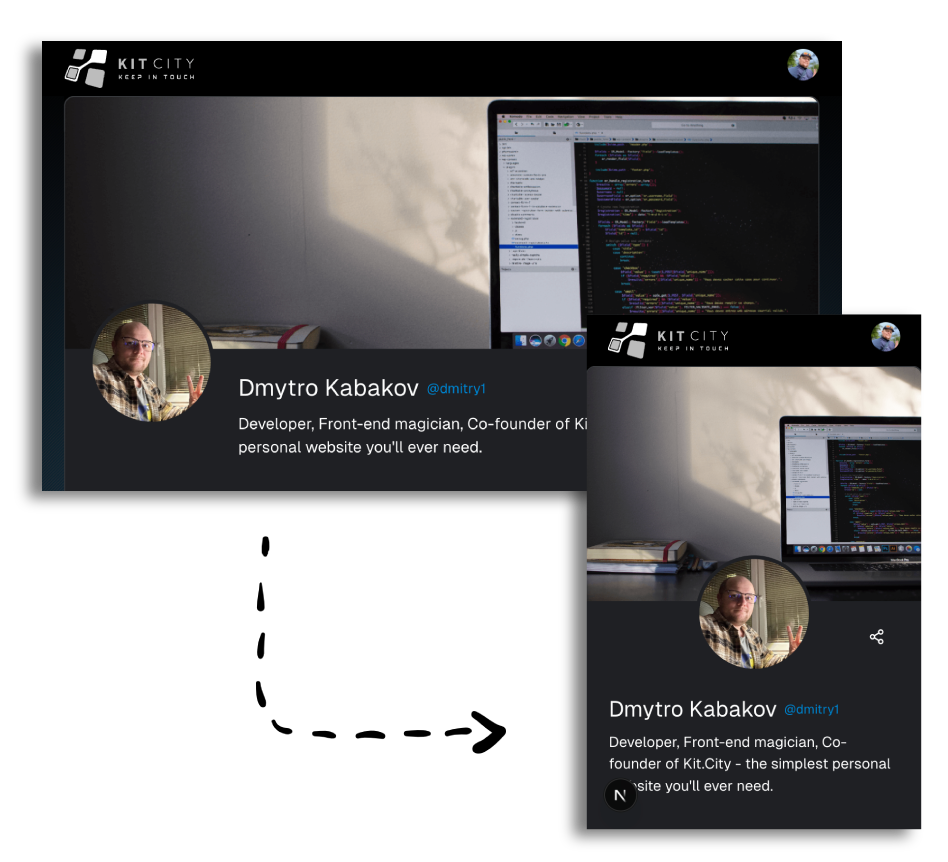Open the user avatar menu in the mobile header

(x=885, y=337)
